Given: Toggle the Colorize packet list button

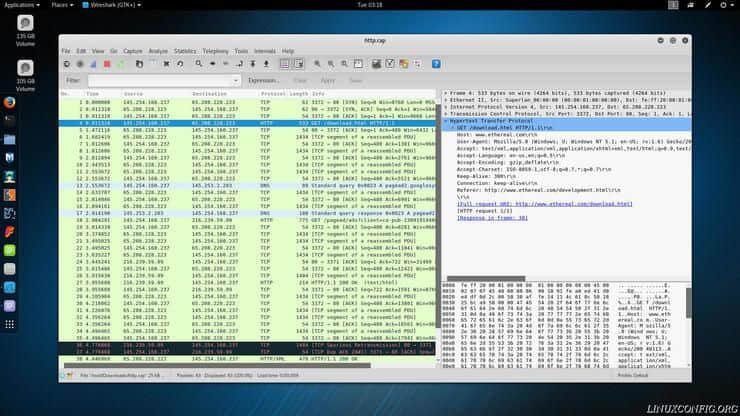Looking at the screenshot, I should pyautogui.click(x=286, y=64).
